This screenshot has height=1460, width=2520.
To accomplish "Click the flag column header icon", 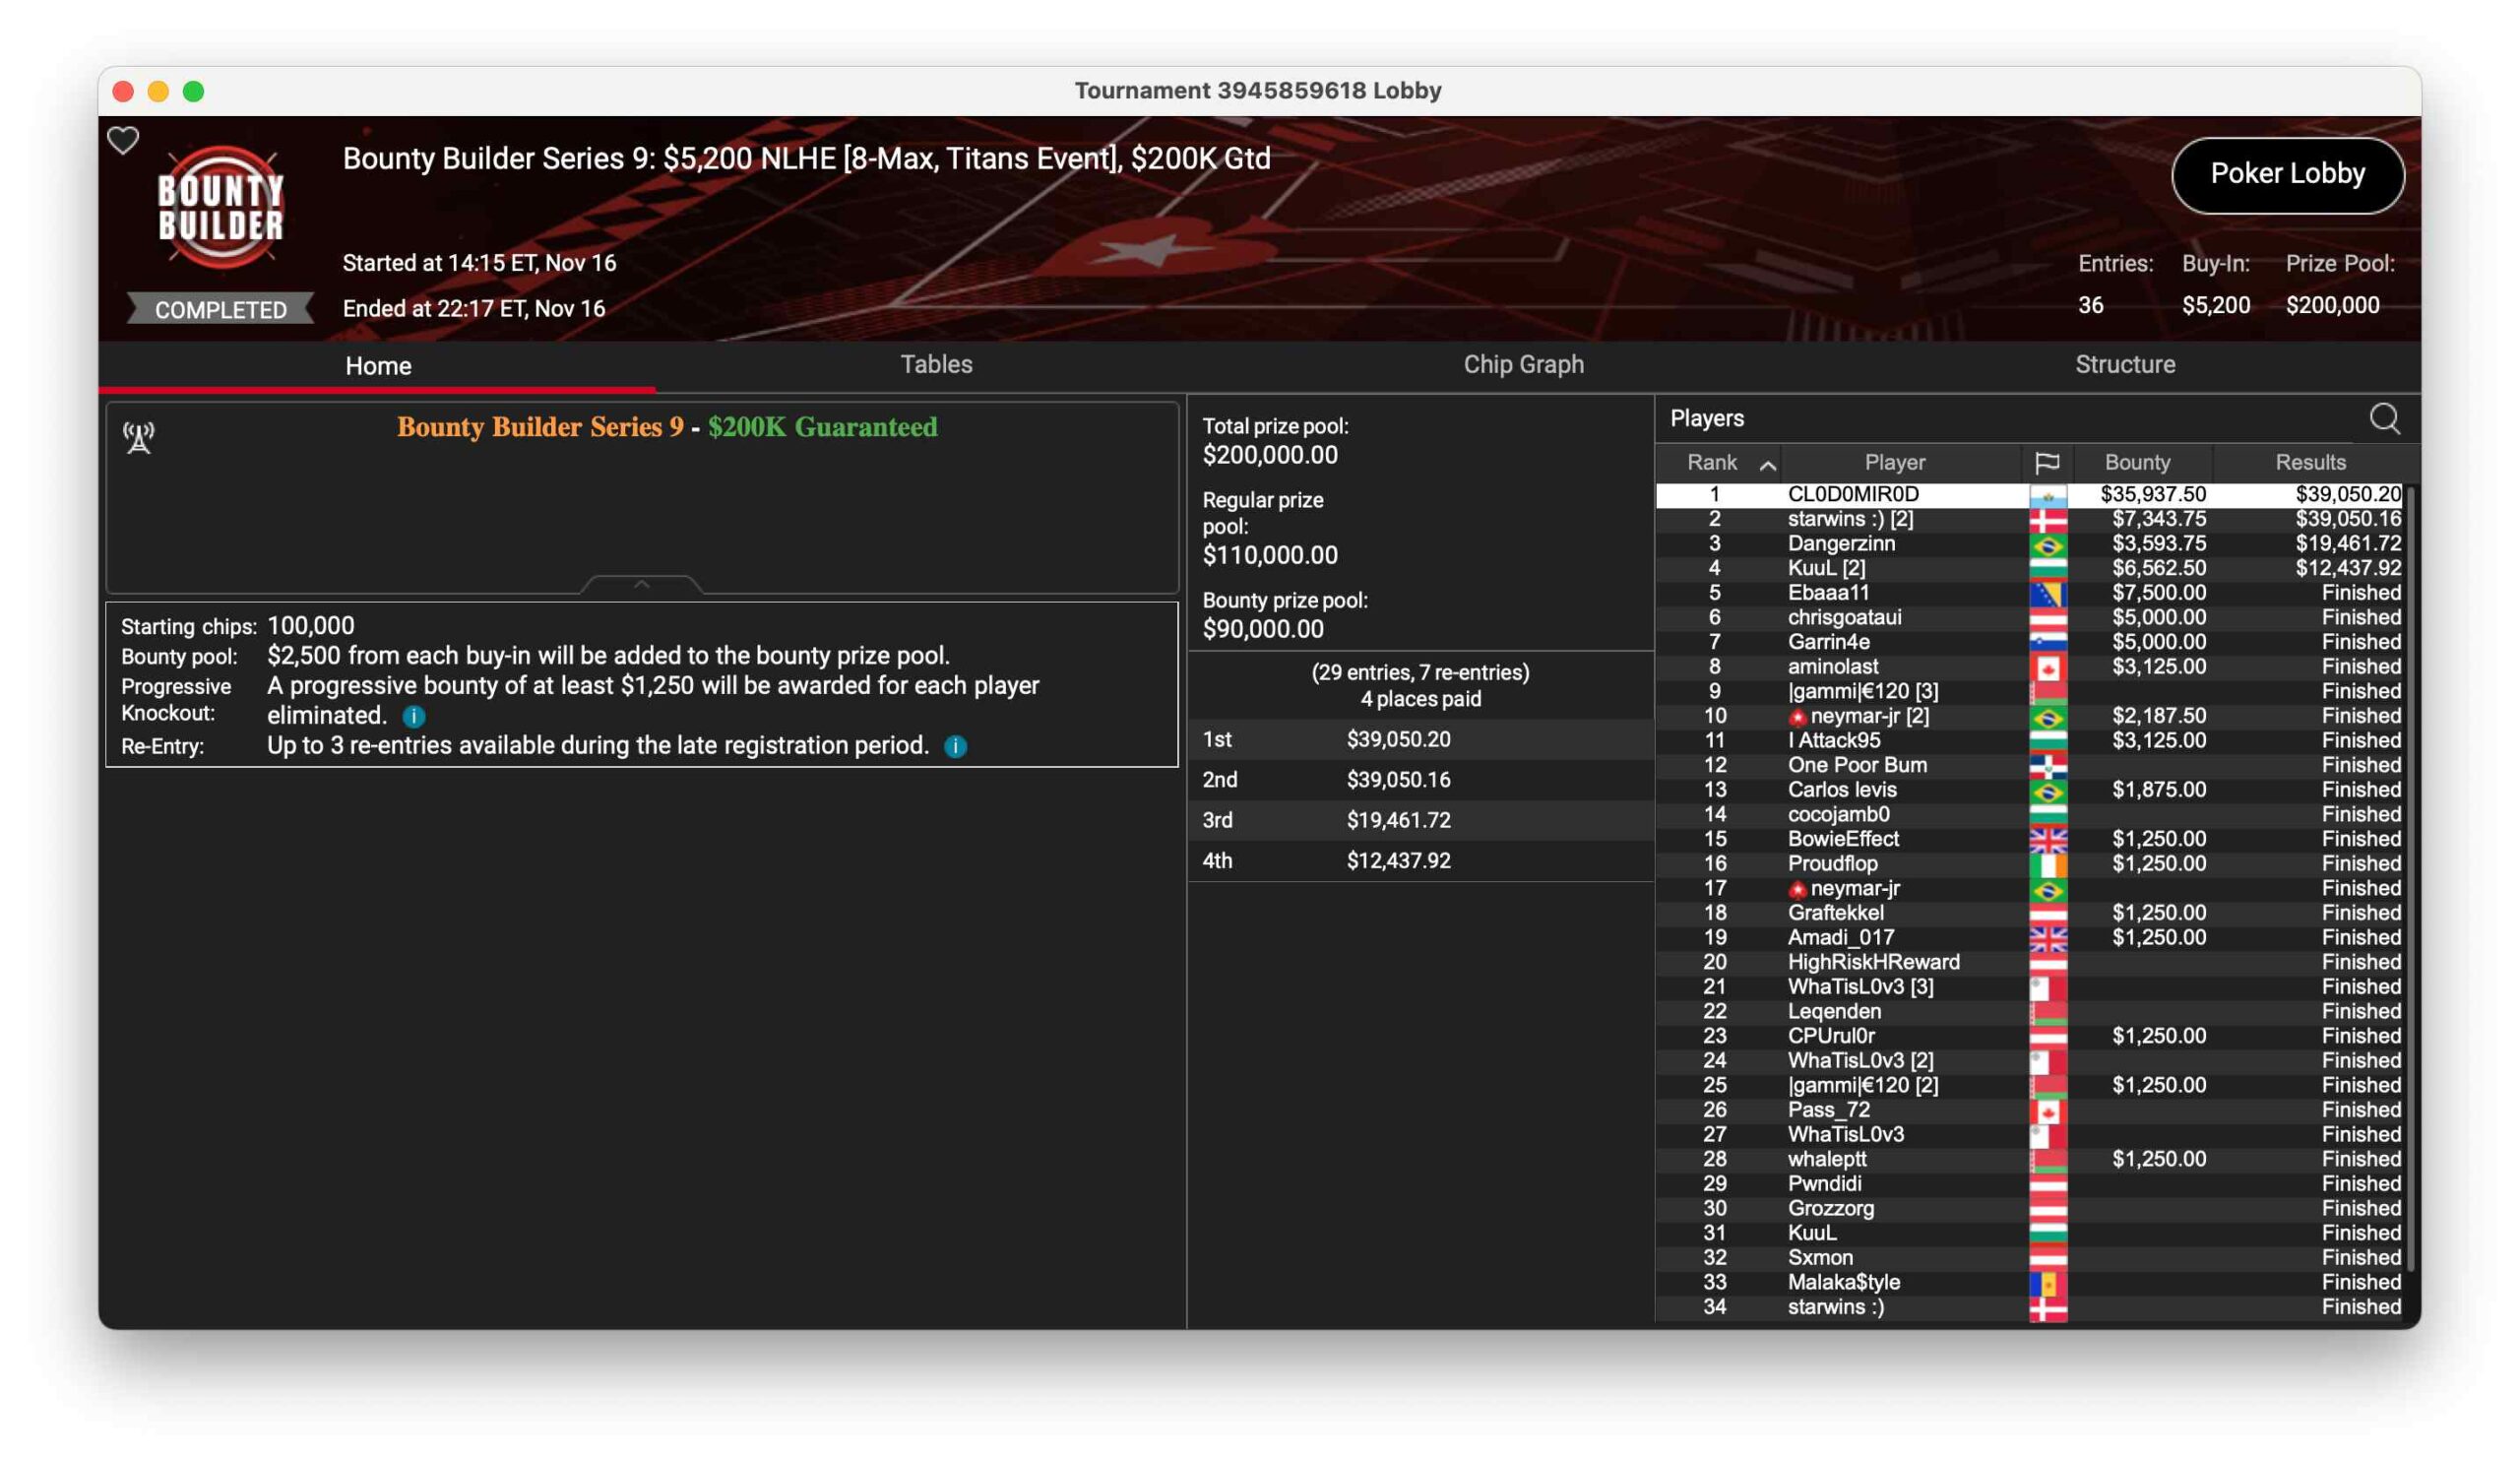I will tap(2047, 462).
